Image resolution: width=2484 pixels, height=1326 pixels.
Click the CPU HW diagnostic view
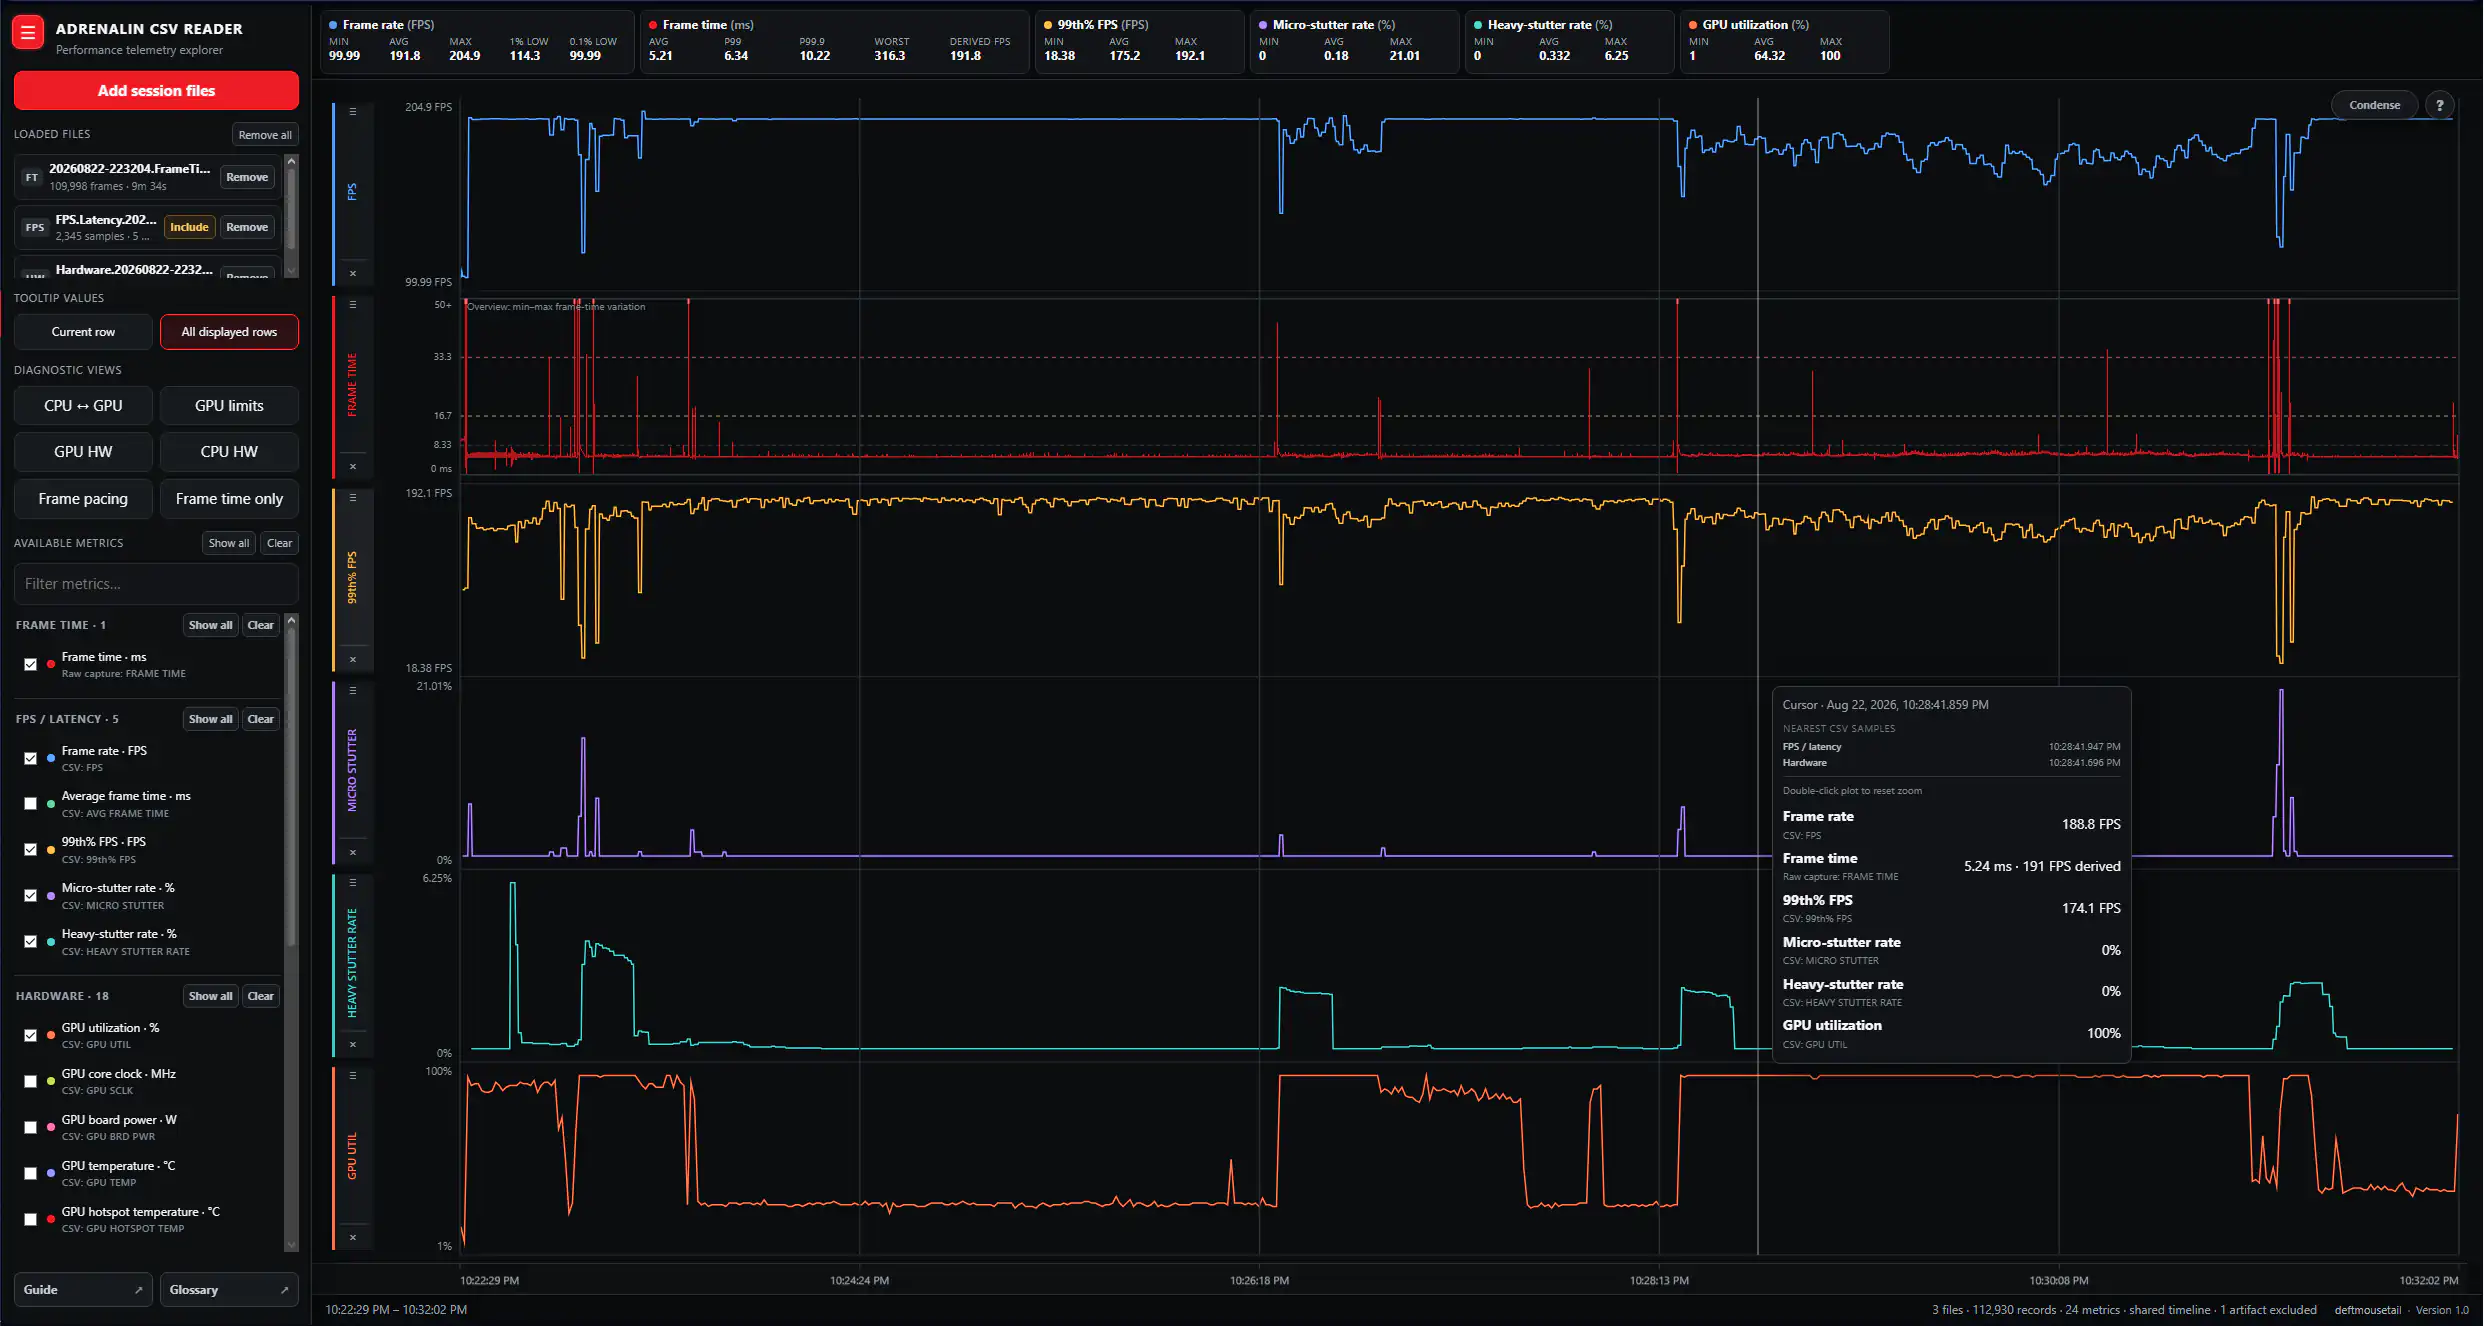coord(229,452)
